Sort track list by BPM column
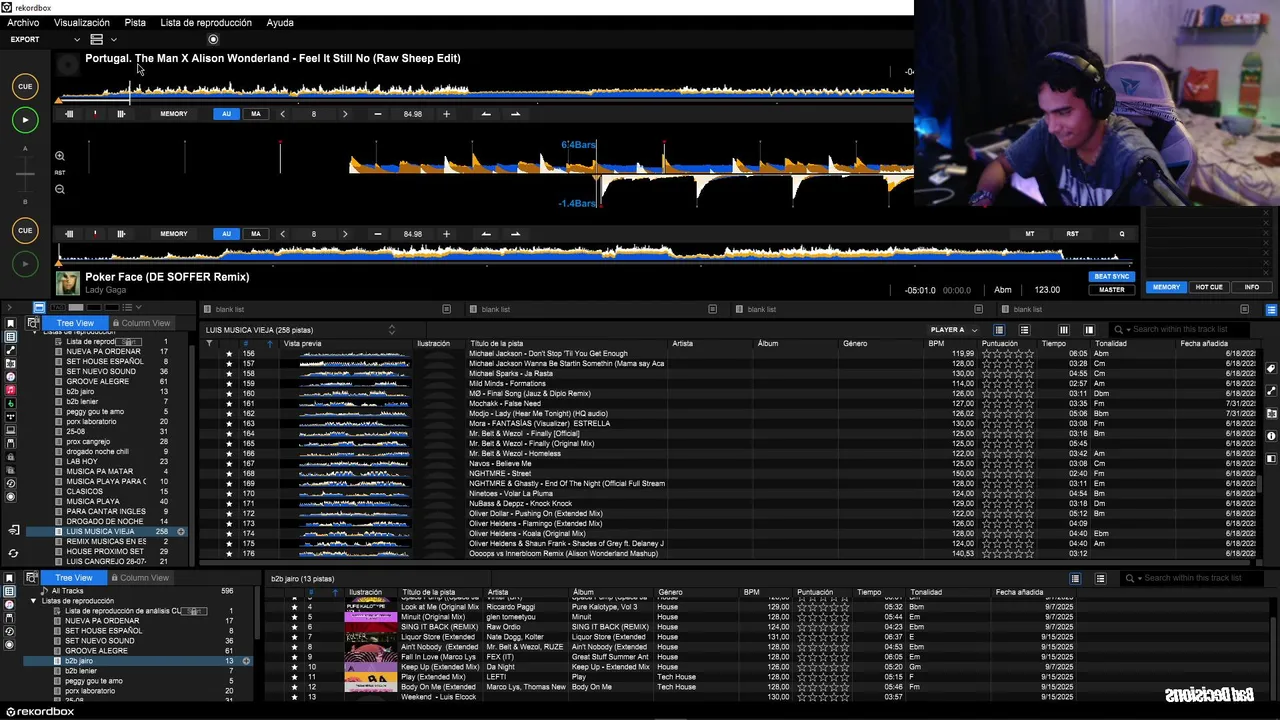The height and width of the screenshot is (720, 1280). point(936,344)
